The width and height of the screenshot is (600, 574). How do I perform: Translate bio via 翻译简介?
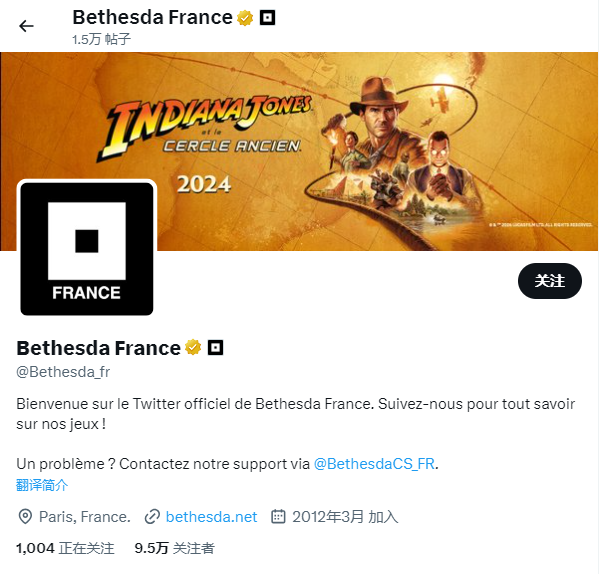tap(42, 485)
